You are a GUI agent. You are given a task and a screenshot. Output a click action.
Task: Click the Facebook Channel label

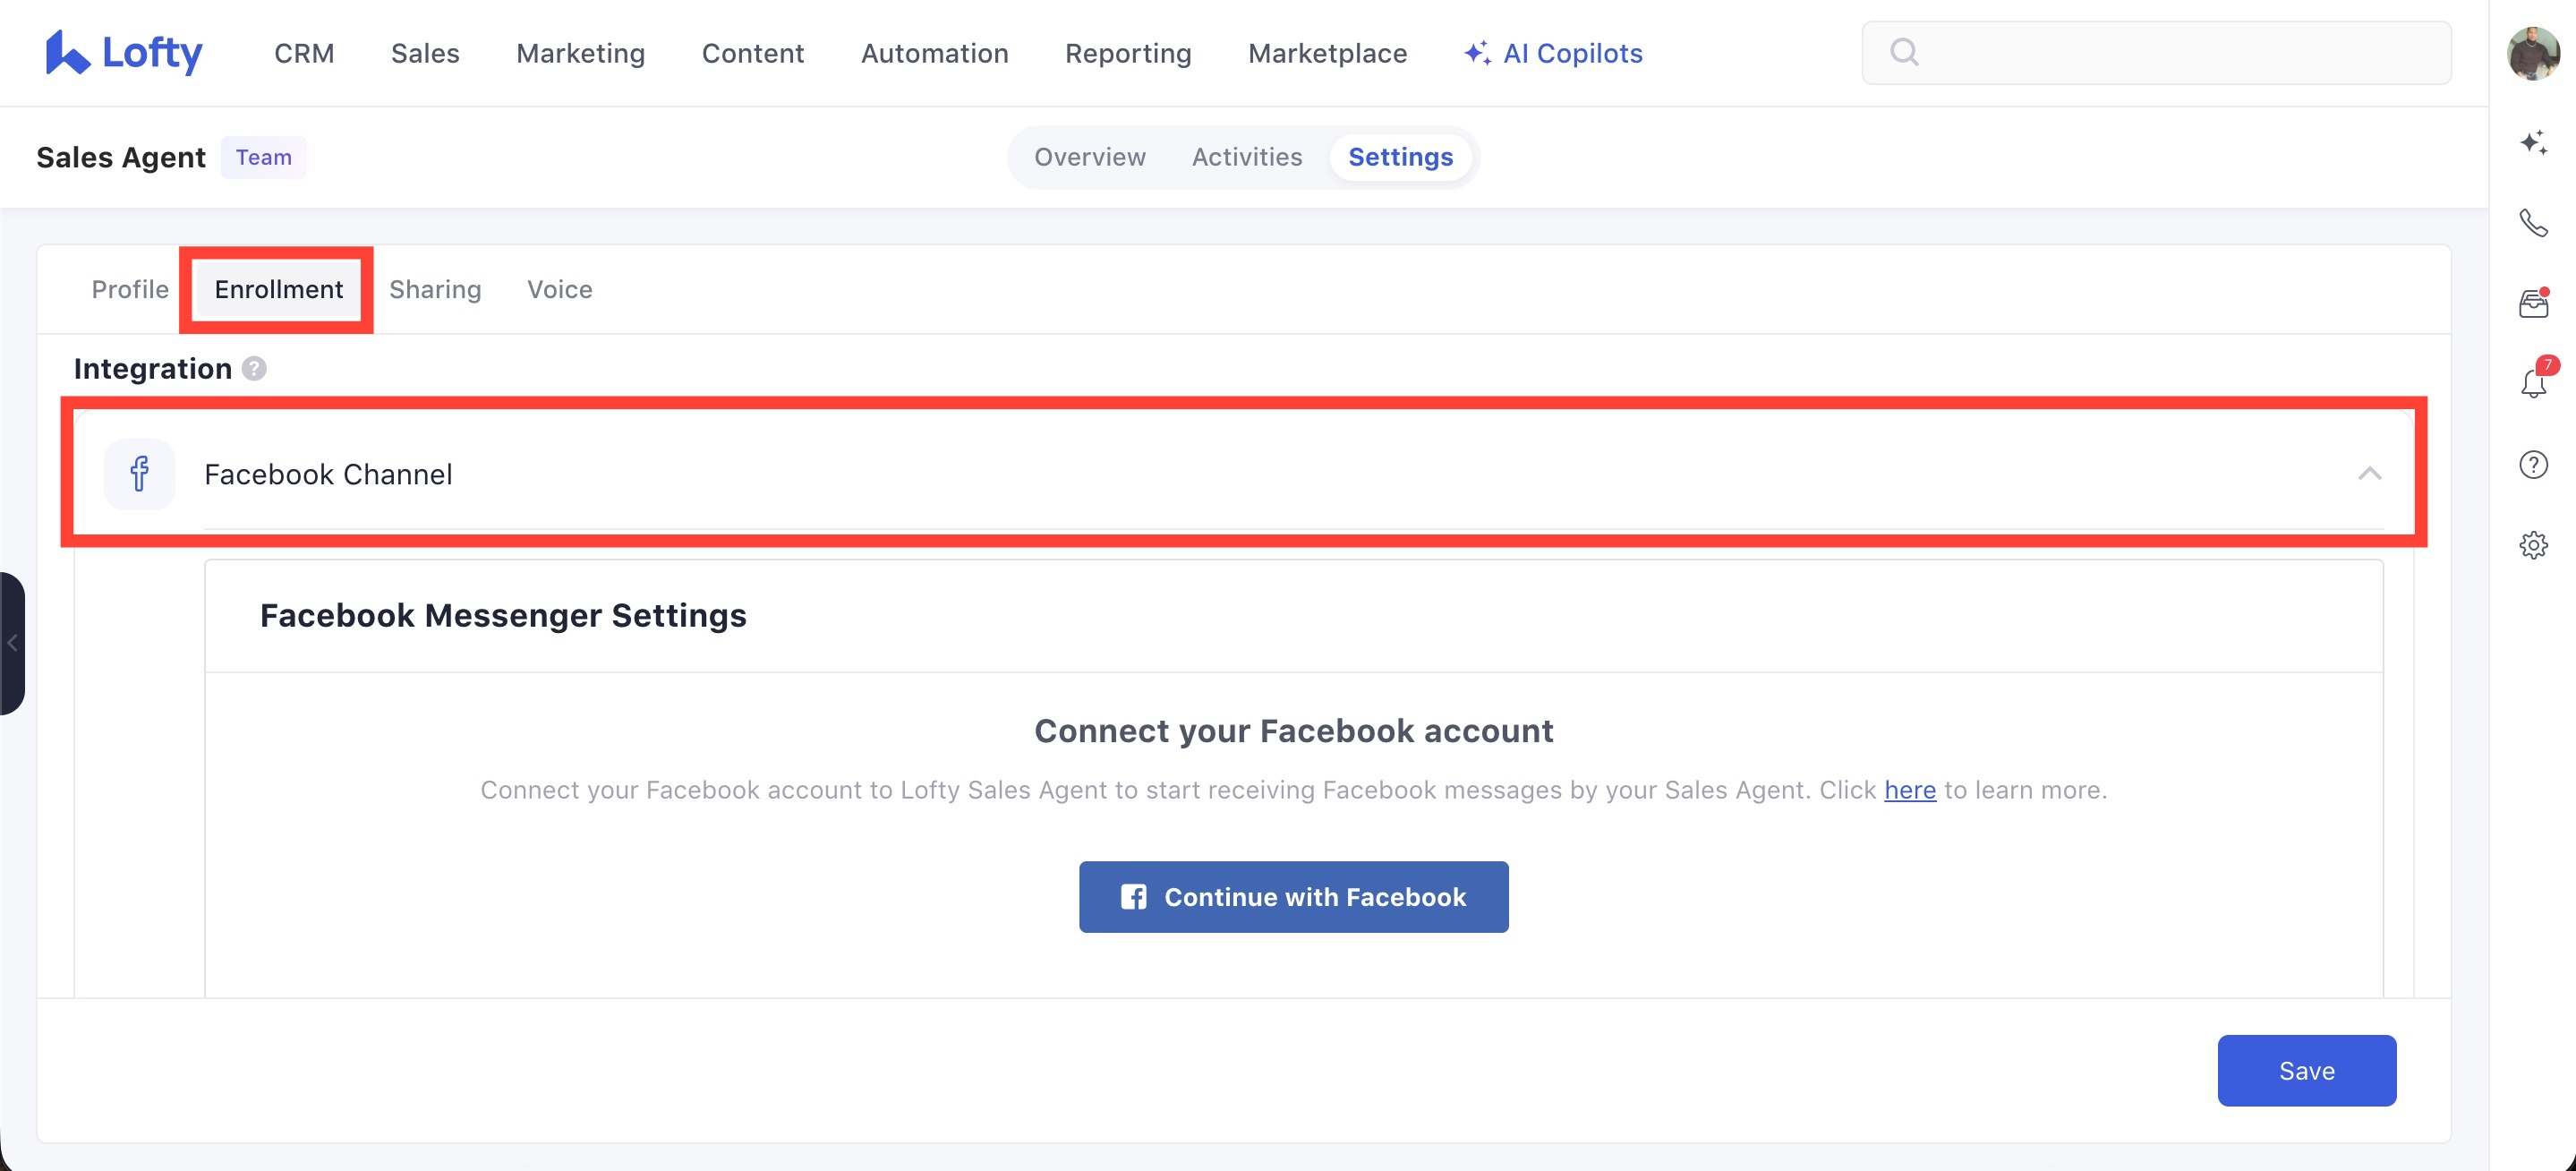[328, 474]
